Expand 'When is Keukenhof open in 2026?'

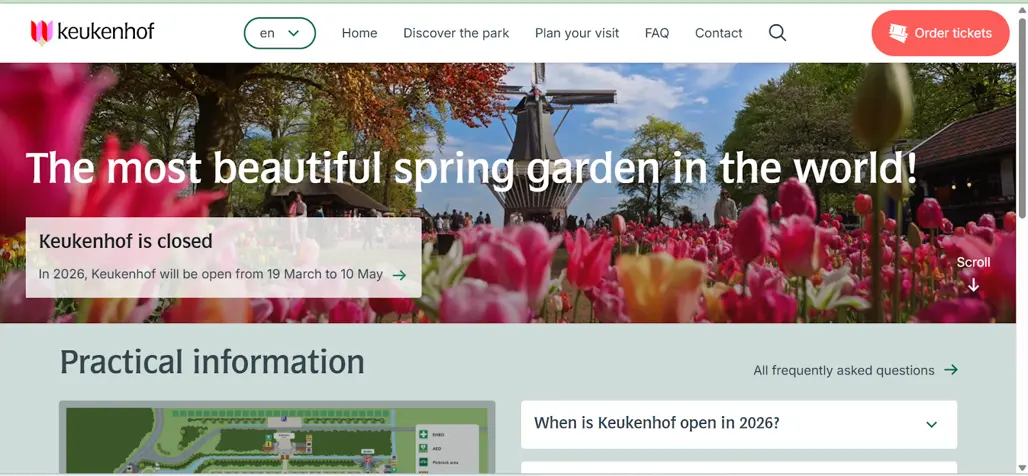coord(656,423)
